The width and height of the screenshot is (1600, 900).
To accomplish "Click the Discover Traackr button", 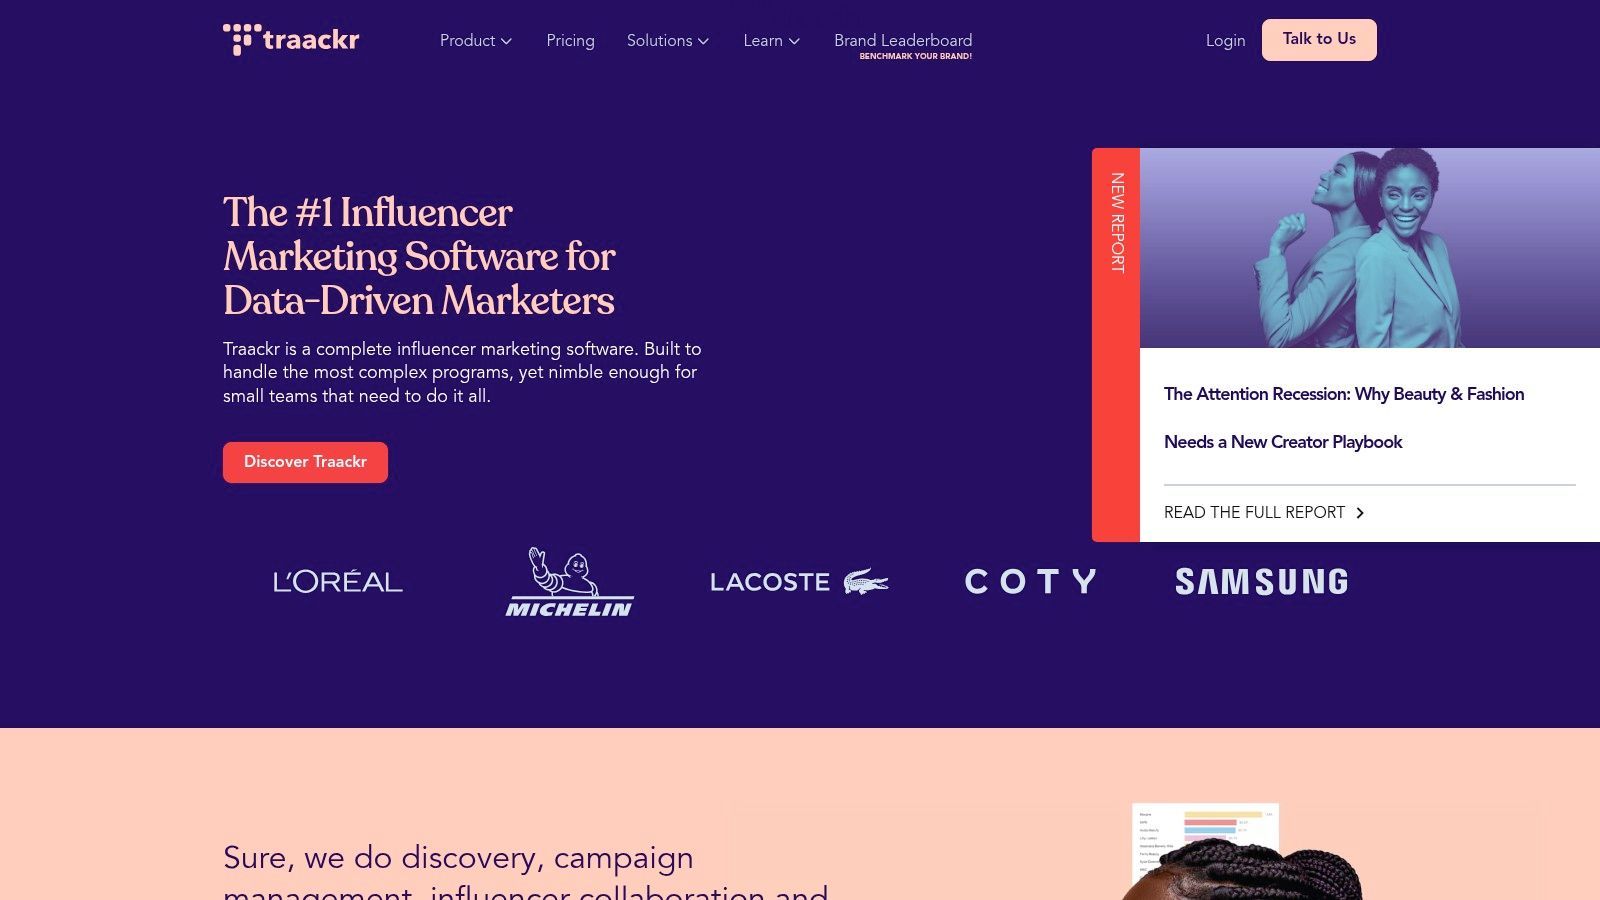I will [x=305, y=462].
